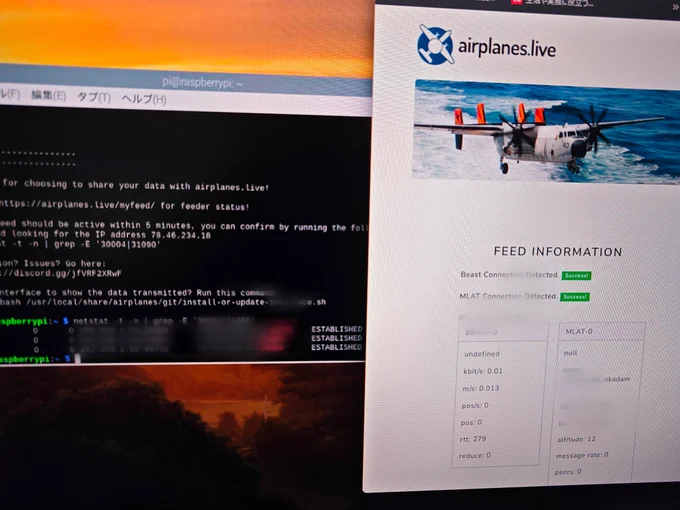
Task: Open the 編集(E) menu in the terminal
Action: point(49,96)
